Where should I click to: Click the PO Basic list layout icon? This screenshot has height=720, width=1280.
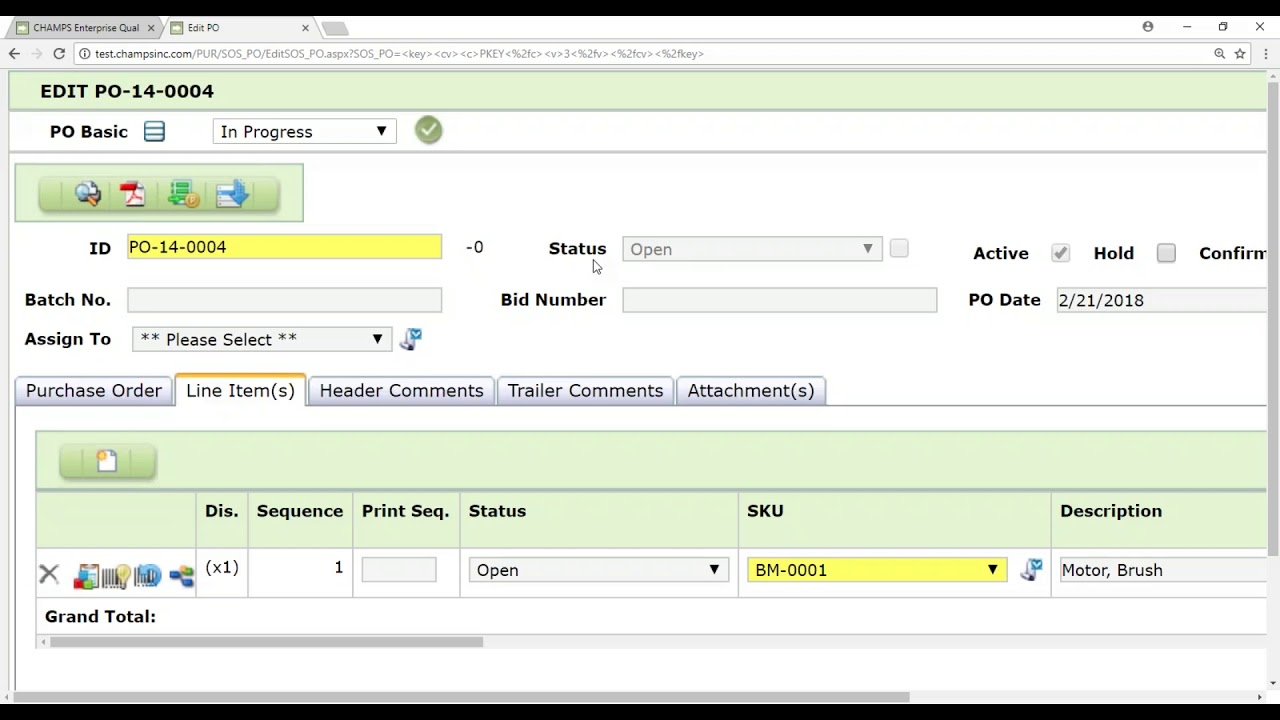(x=154, y=131)
